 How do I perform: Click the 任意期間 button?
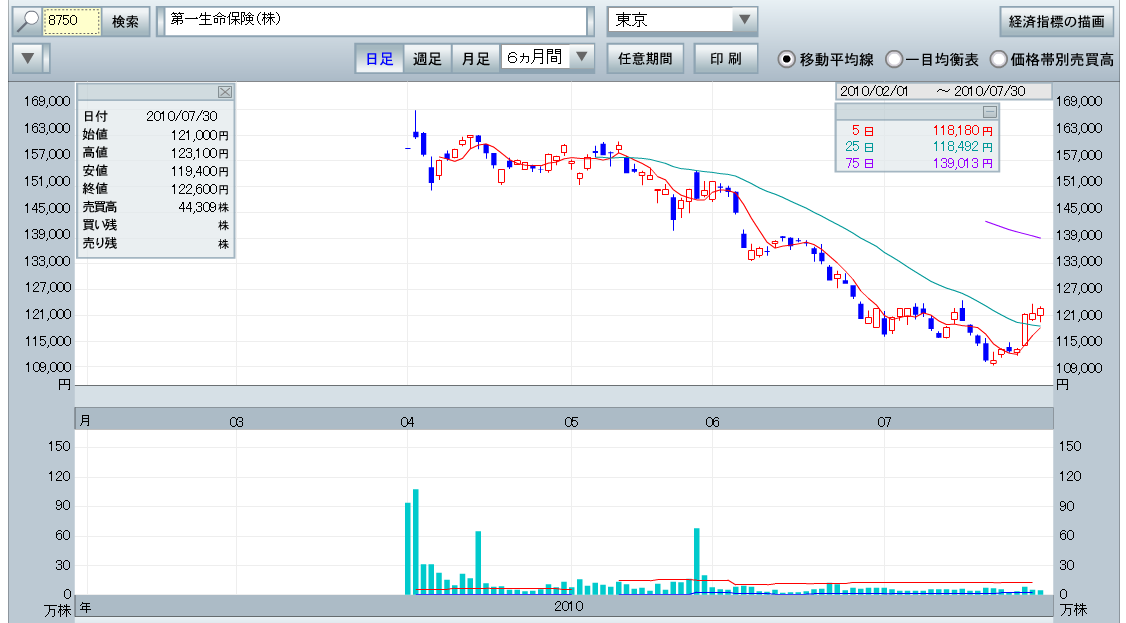coord(643,59)
